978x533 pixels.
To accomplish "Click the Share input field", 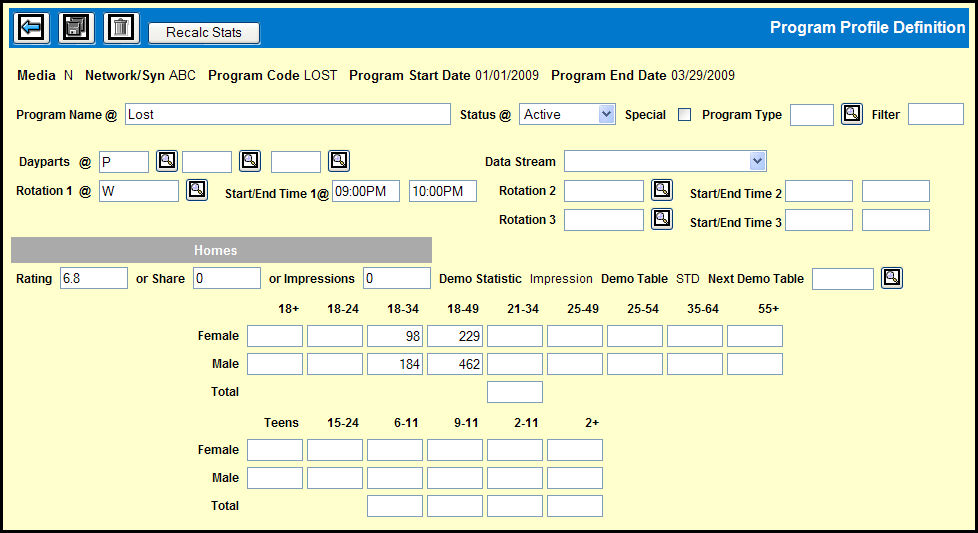I will pyautogui.click(x=226, y=278).
